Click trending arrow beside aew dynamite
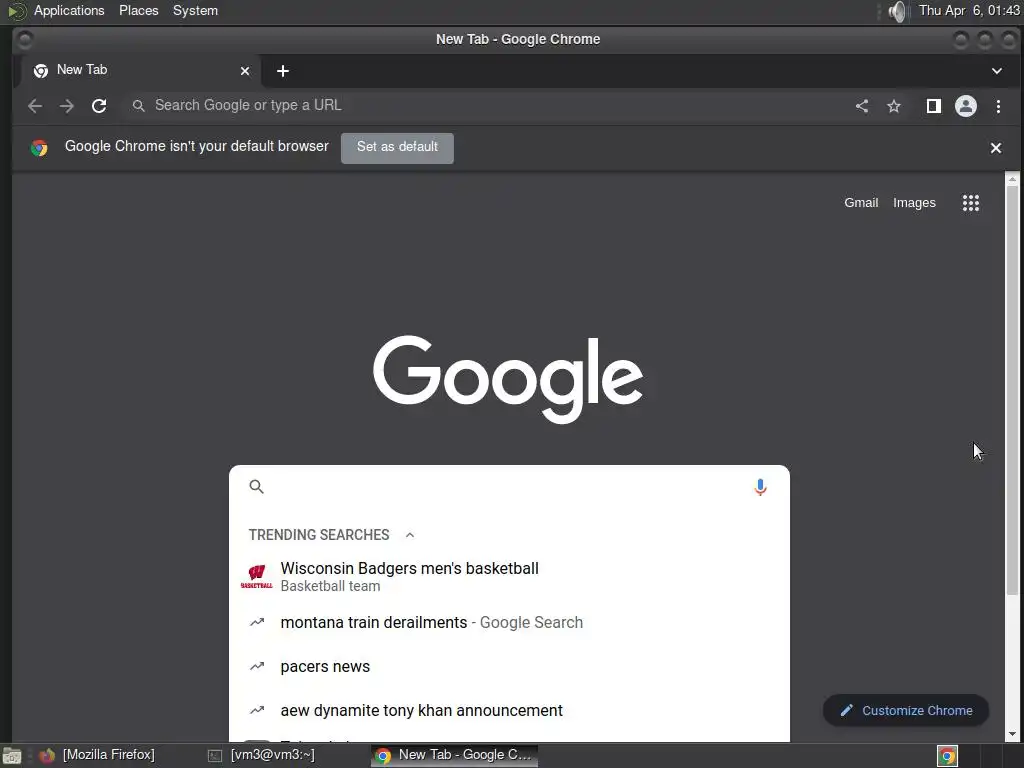Viewport: 1024px width, 768px height. pyautogui.click(x=257, y=710)
